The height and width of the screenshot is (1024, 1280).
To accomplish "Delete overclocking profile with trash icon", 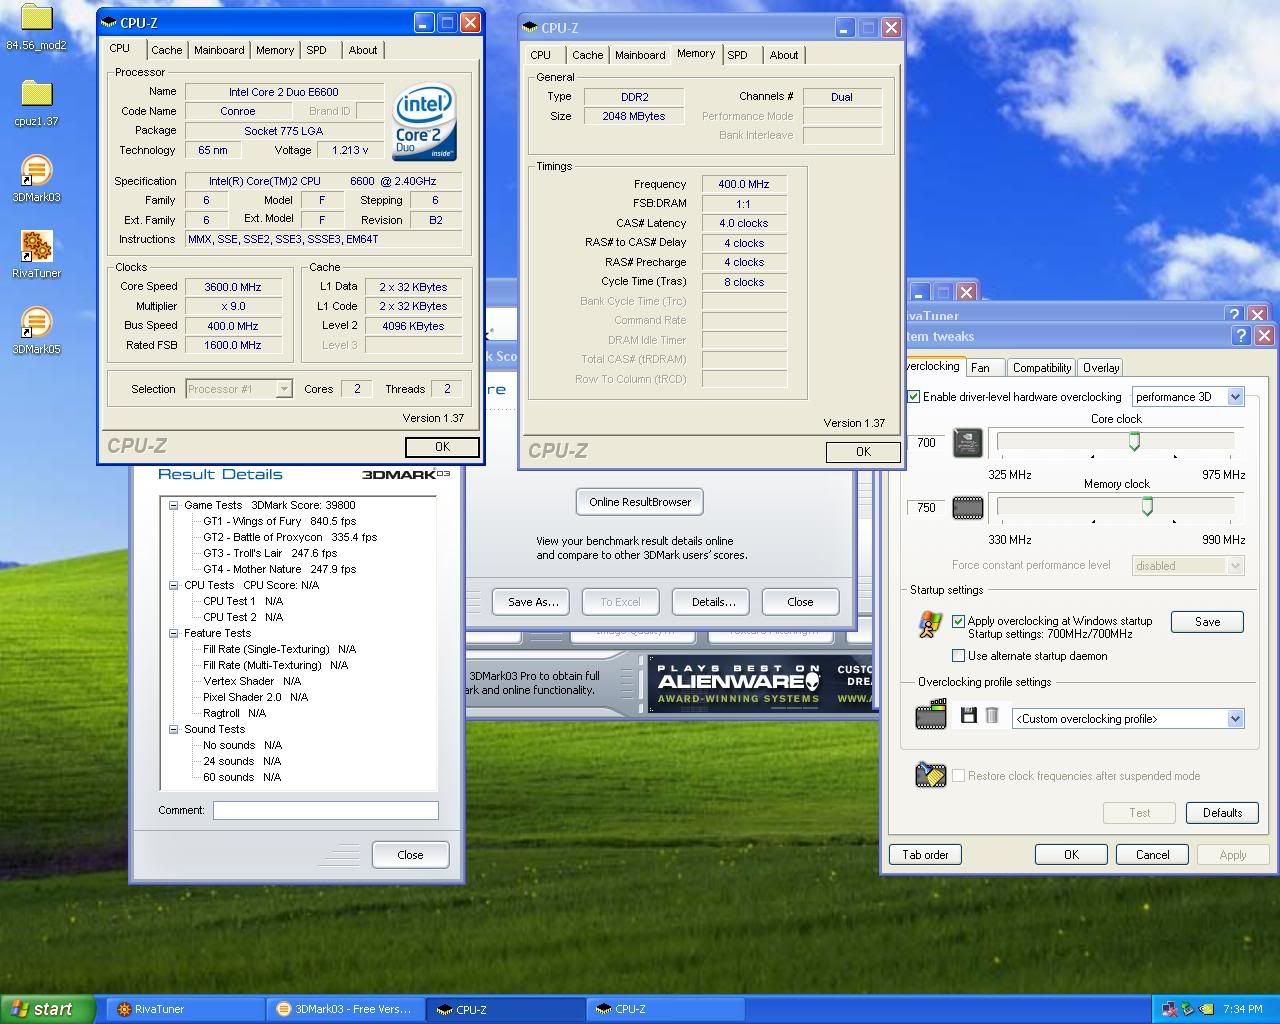I will coord(992,715).
